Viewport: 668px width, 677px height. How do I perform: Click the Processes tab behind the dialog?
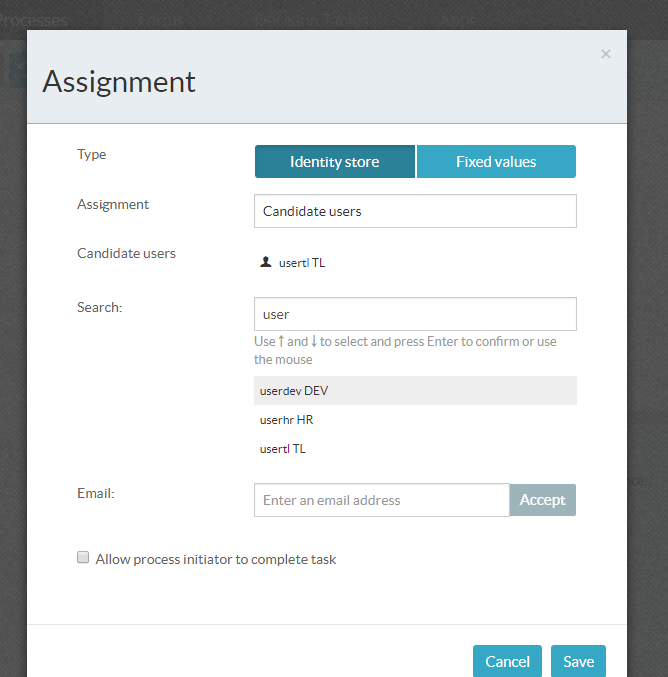point(34,19)
